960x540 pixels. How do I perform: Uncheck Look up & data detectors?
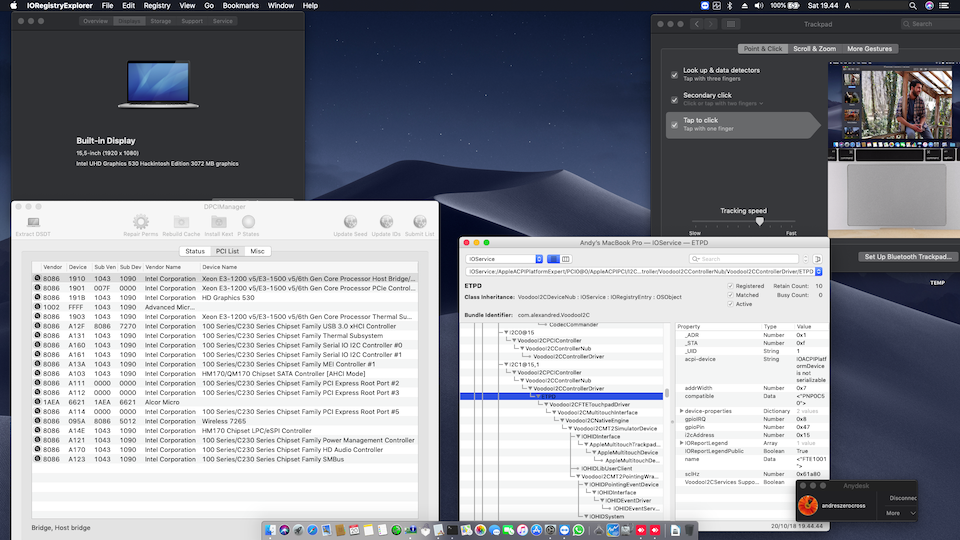coord(675,74)
